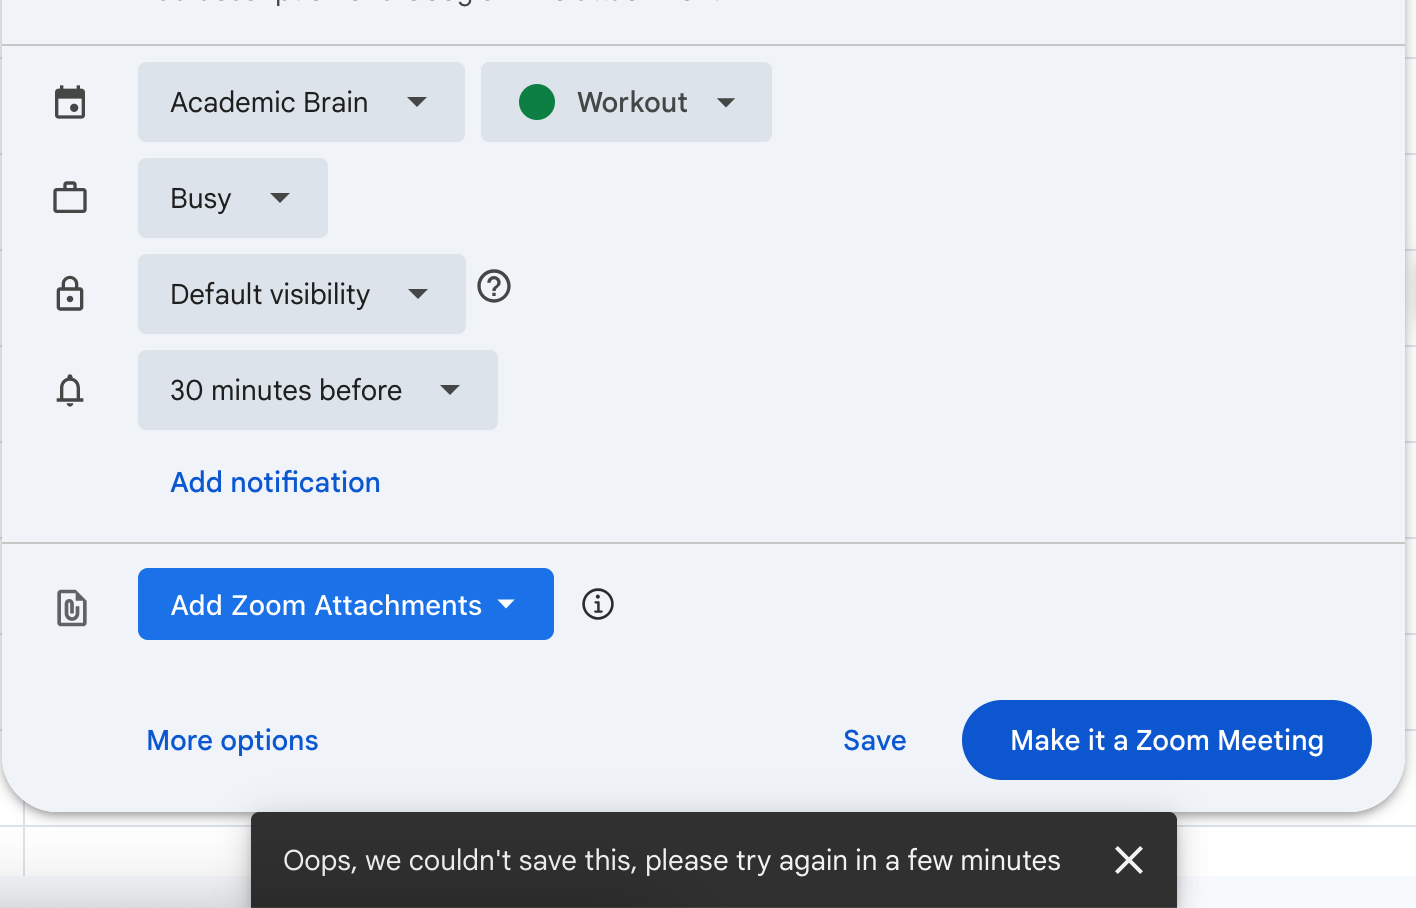Click Add Zoom Attachments button
The image size is (1416, 908).
[x=345, y=604]
